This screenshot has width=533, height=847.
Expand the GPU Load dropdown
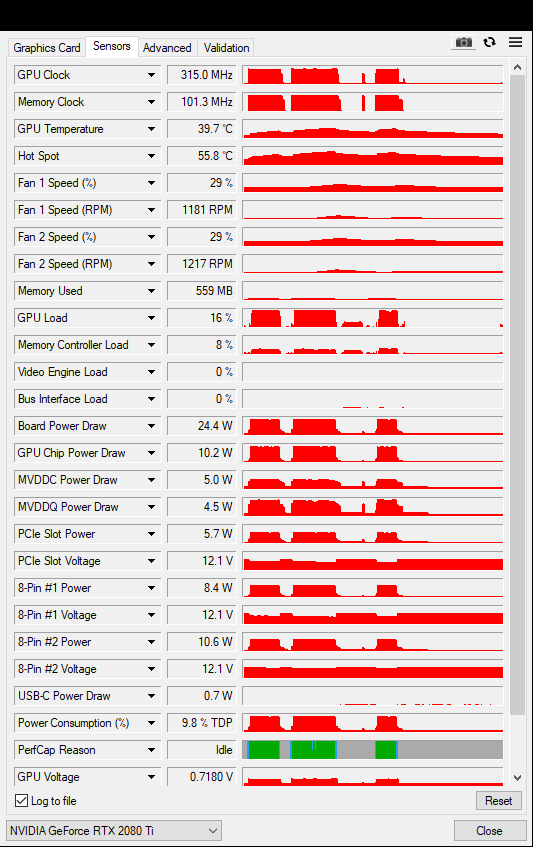pyautogui.click(x=151, y=318)
